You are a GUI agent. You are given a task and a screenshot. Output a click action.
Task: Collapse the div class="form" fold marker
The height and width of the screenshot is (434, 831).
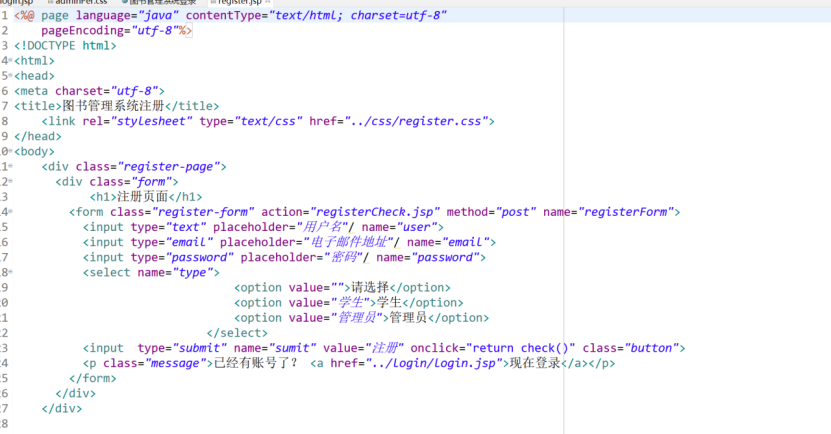coord(11,181)
